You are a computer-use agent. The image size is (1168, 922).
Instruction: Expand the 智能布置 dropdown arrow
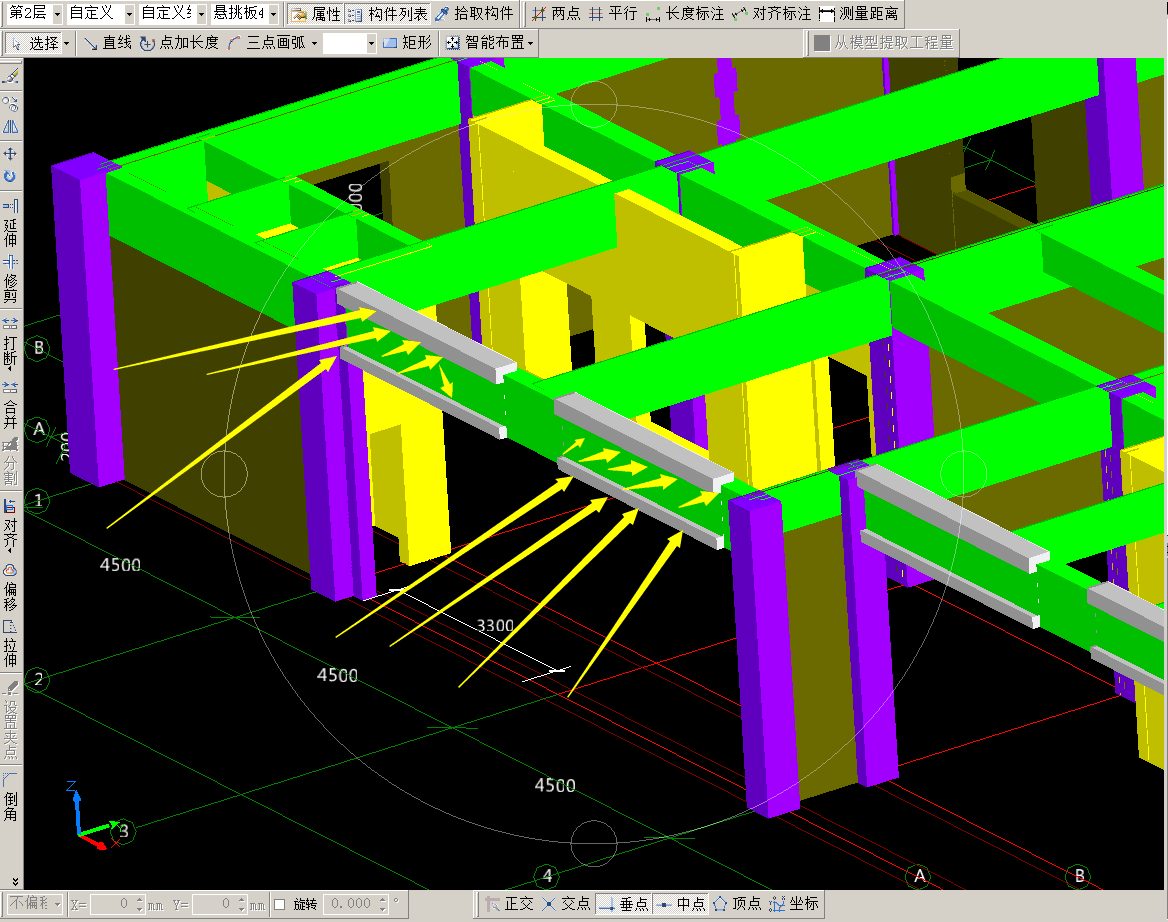point(530,43)
